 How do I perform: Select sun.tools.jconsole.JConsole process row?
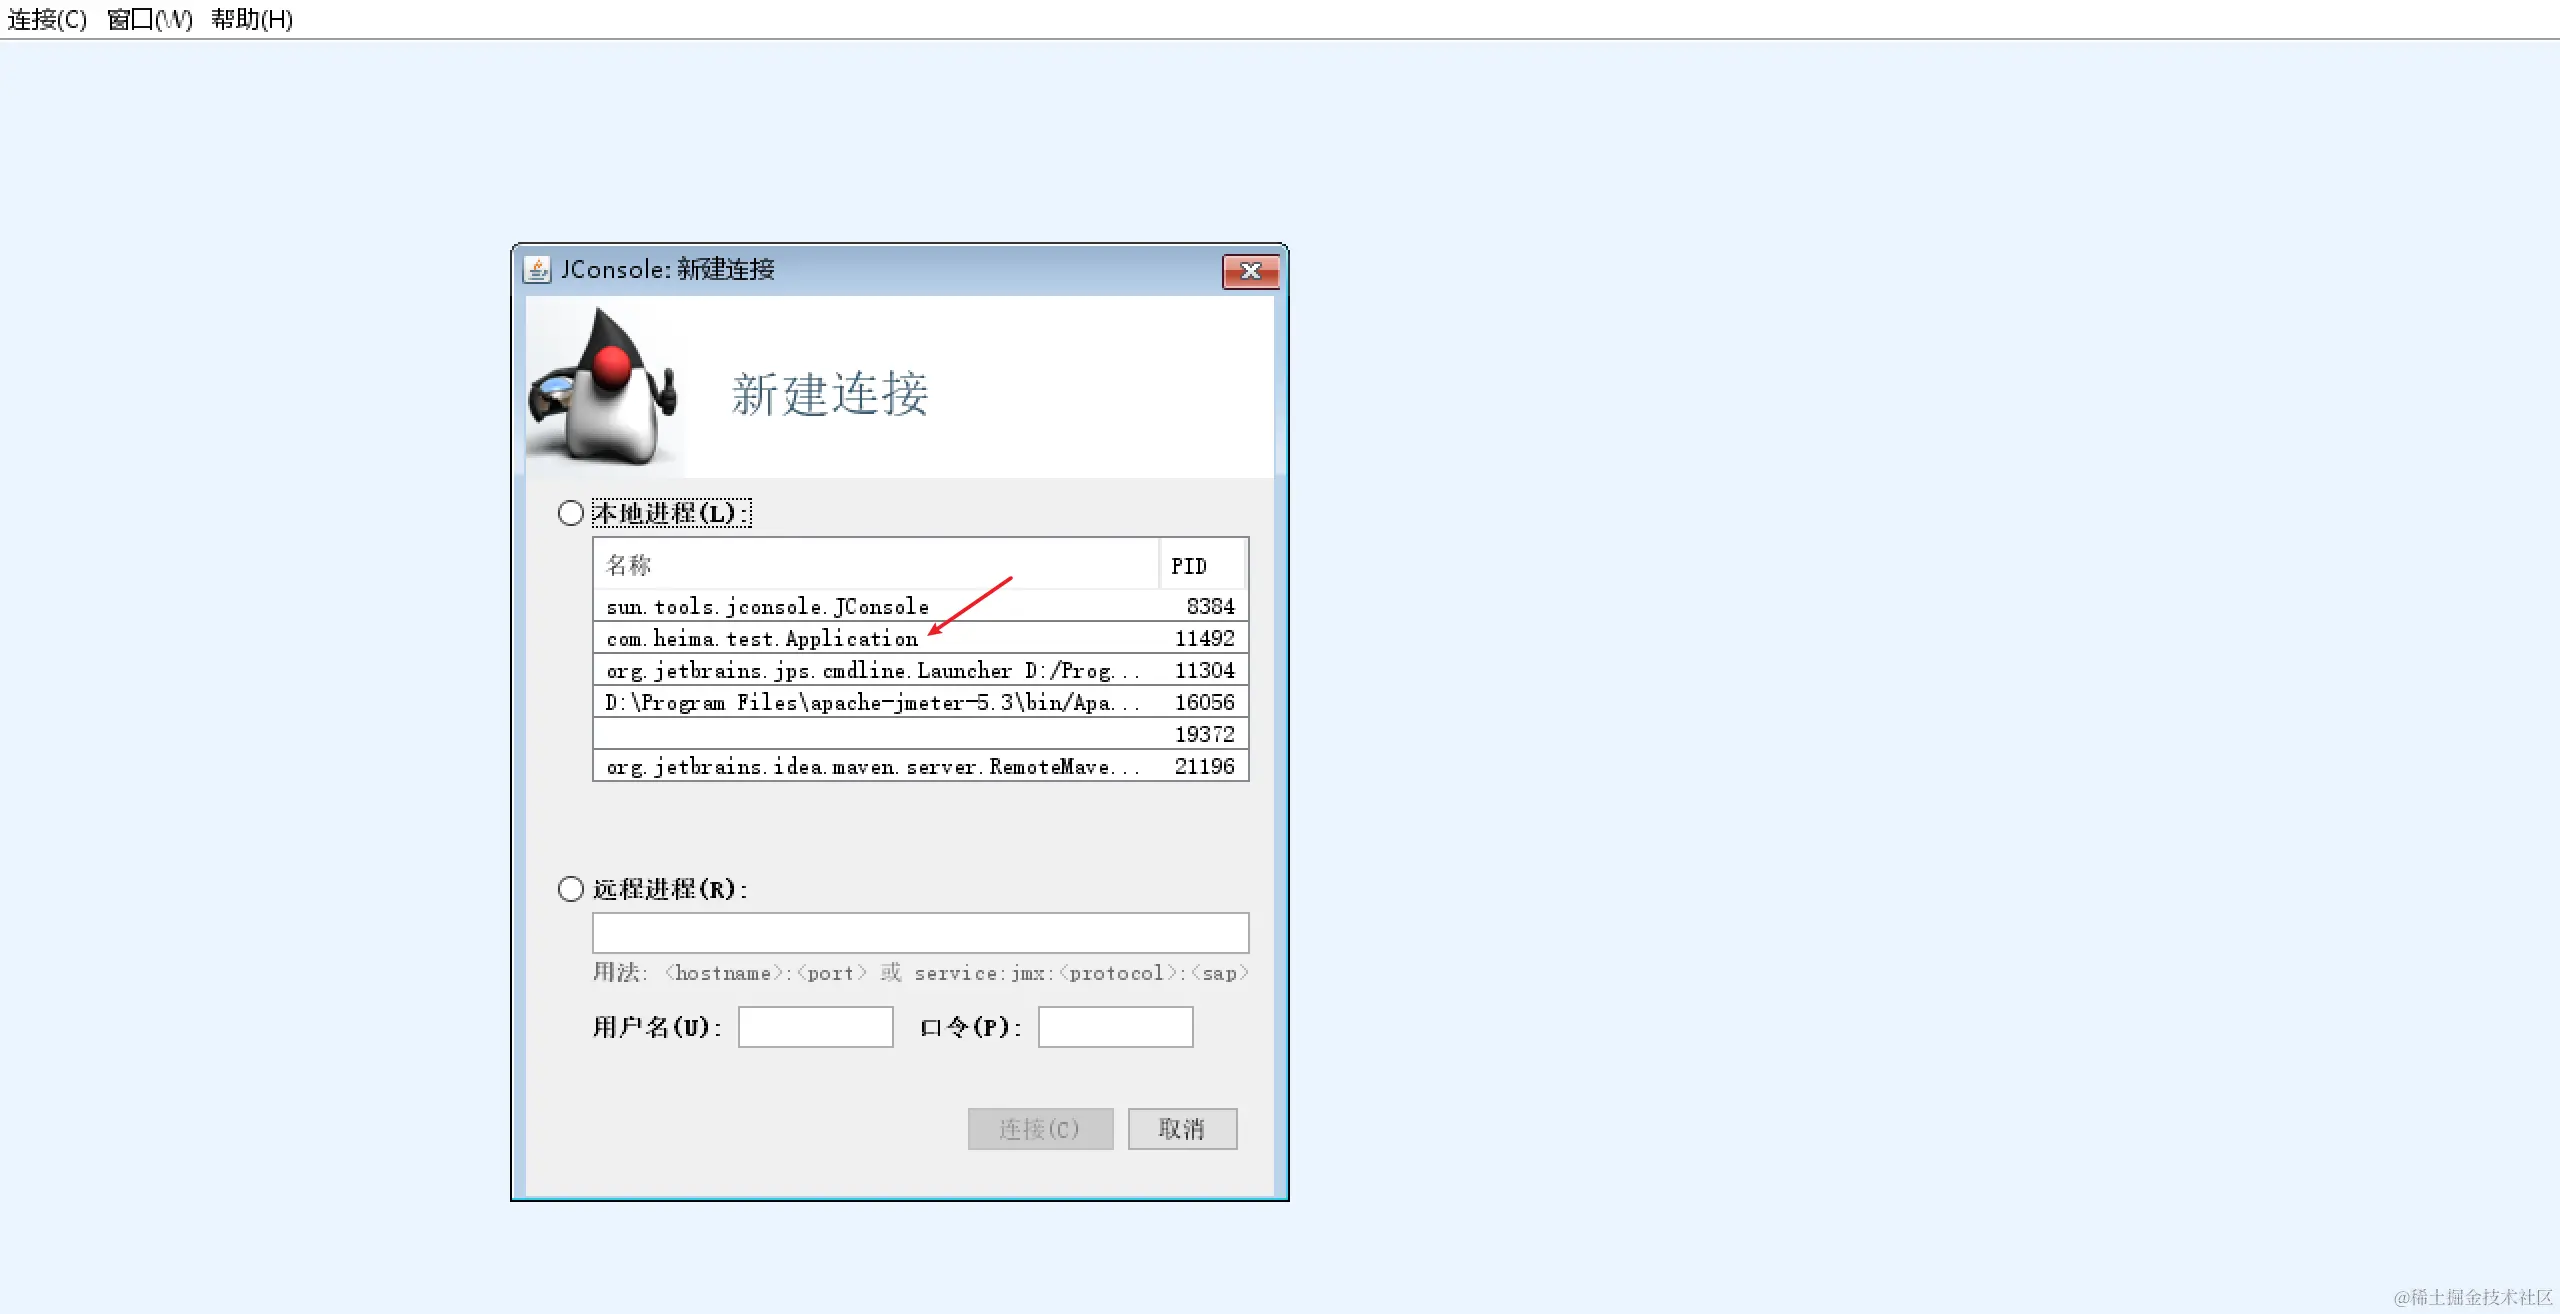click(x=767, y=607)
